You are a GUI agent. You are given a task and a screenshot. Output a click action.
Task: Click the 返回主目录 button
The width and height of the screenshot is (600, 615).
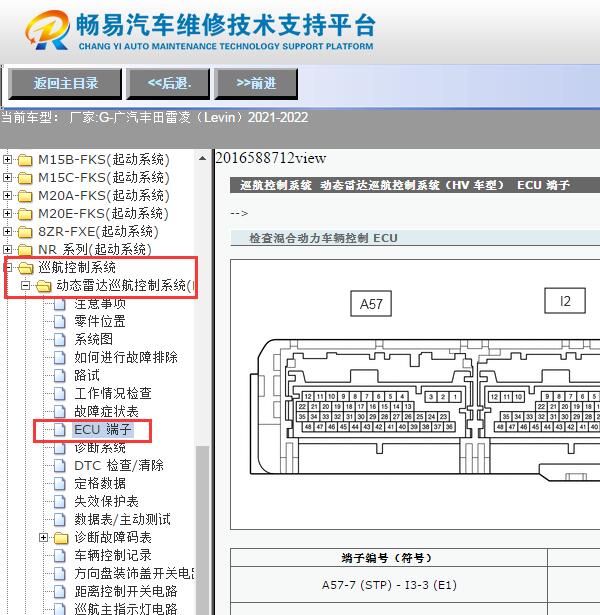[65, 83]
